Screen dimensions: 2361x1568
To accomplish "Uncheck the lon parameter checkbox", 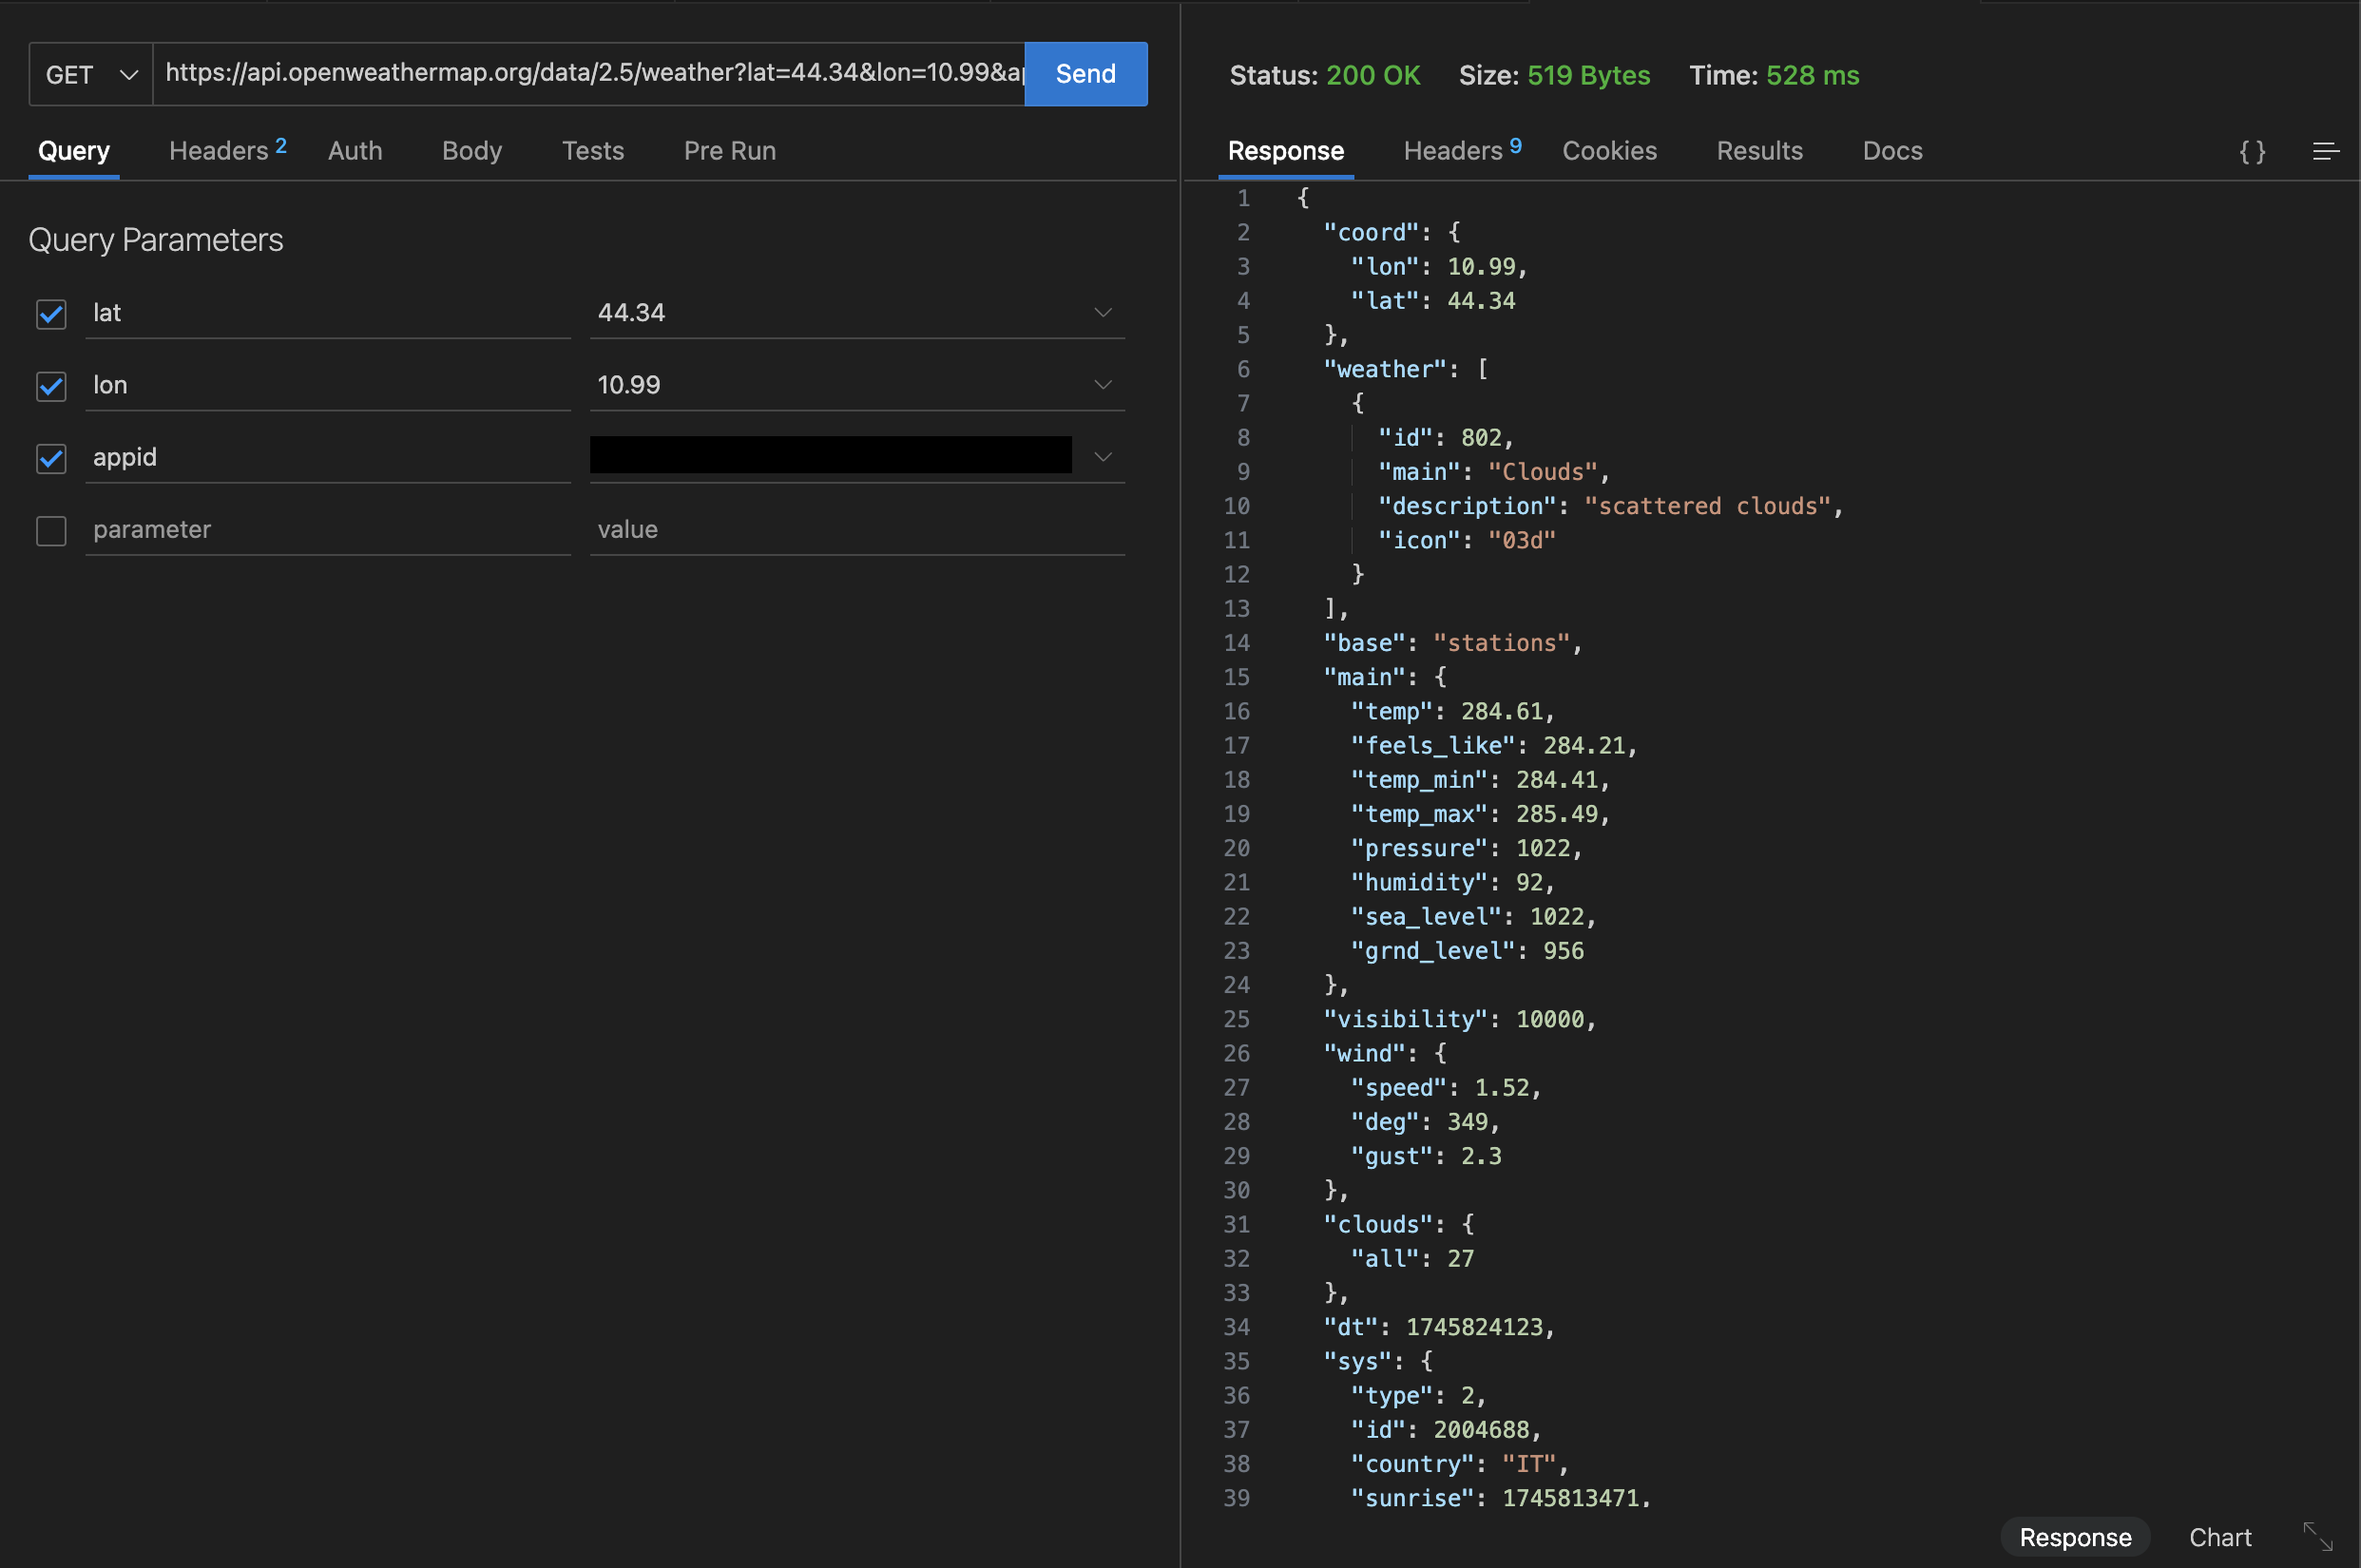I will pyautogui.click(x=51, y=386).
